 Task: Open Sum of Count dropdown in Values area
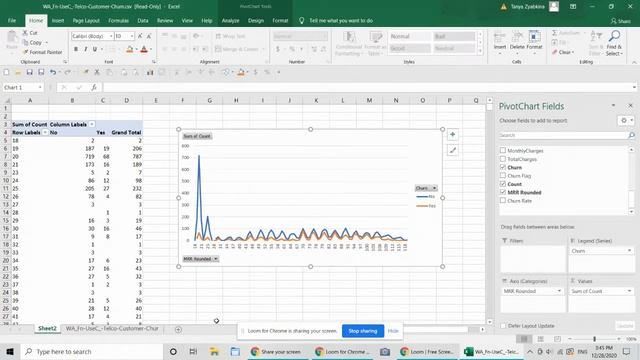click(629, 291)
